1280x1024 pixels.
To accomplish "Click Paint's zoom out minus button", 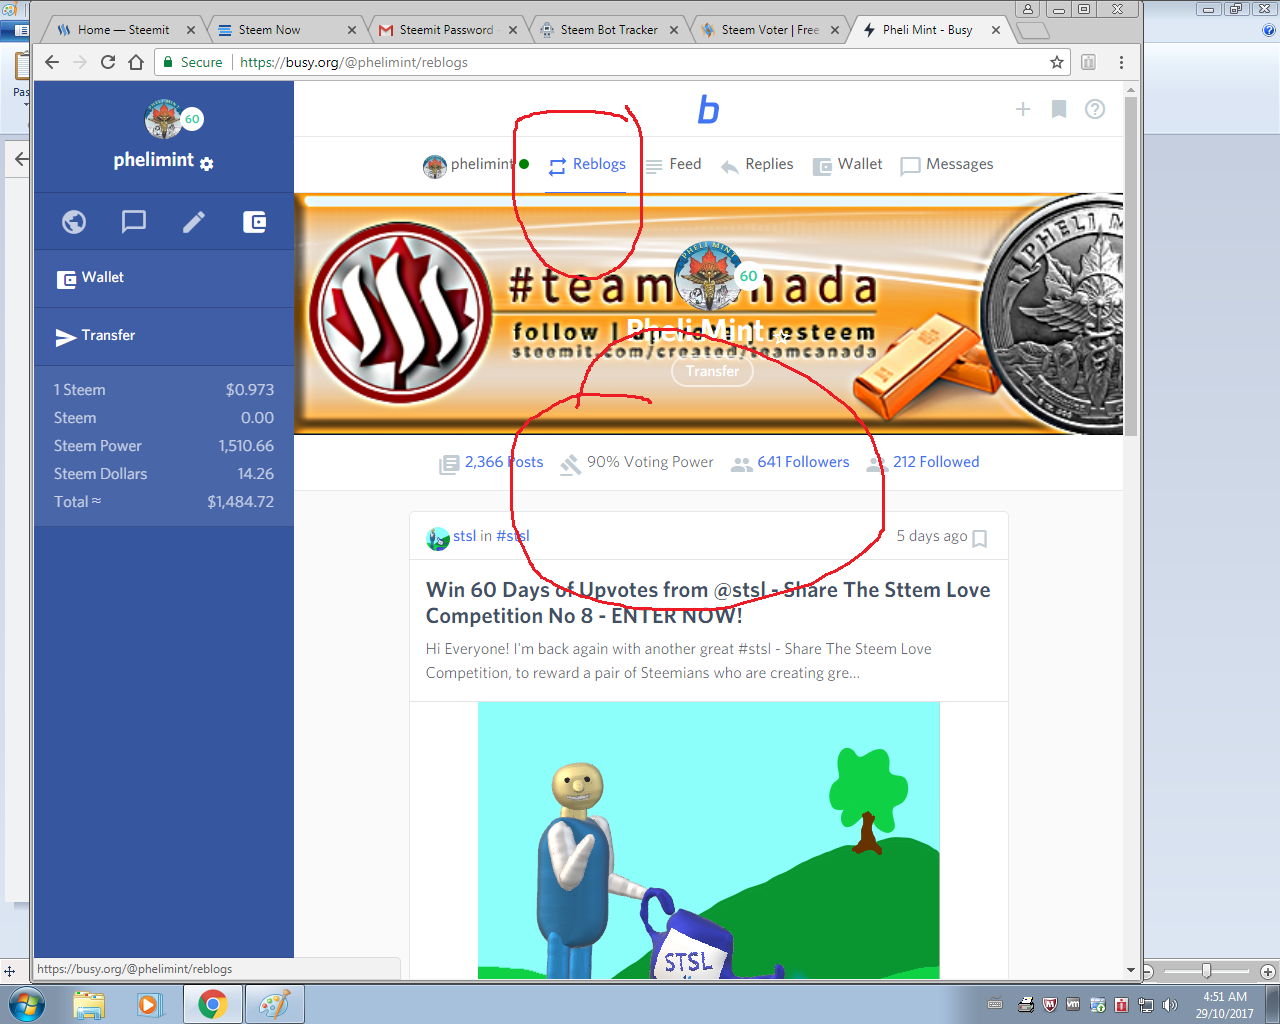I will click(x=1148, y=971).
